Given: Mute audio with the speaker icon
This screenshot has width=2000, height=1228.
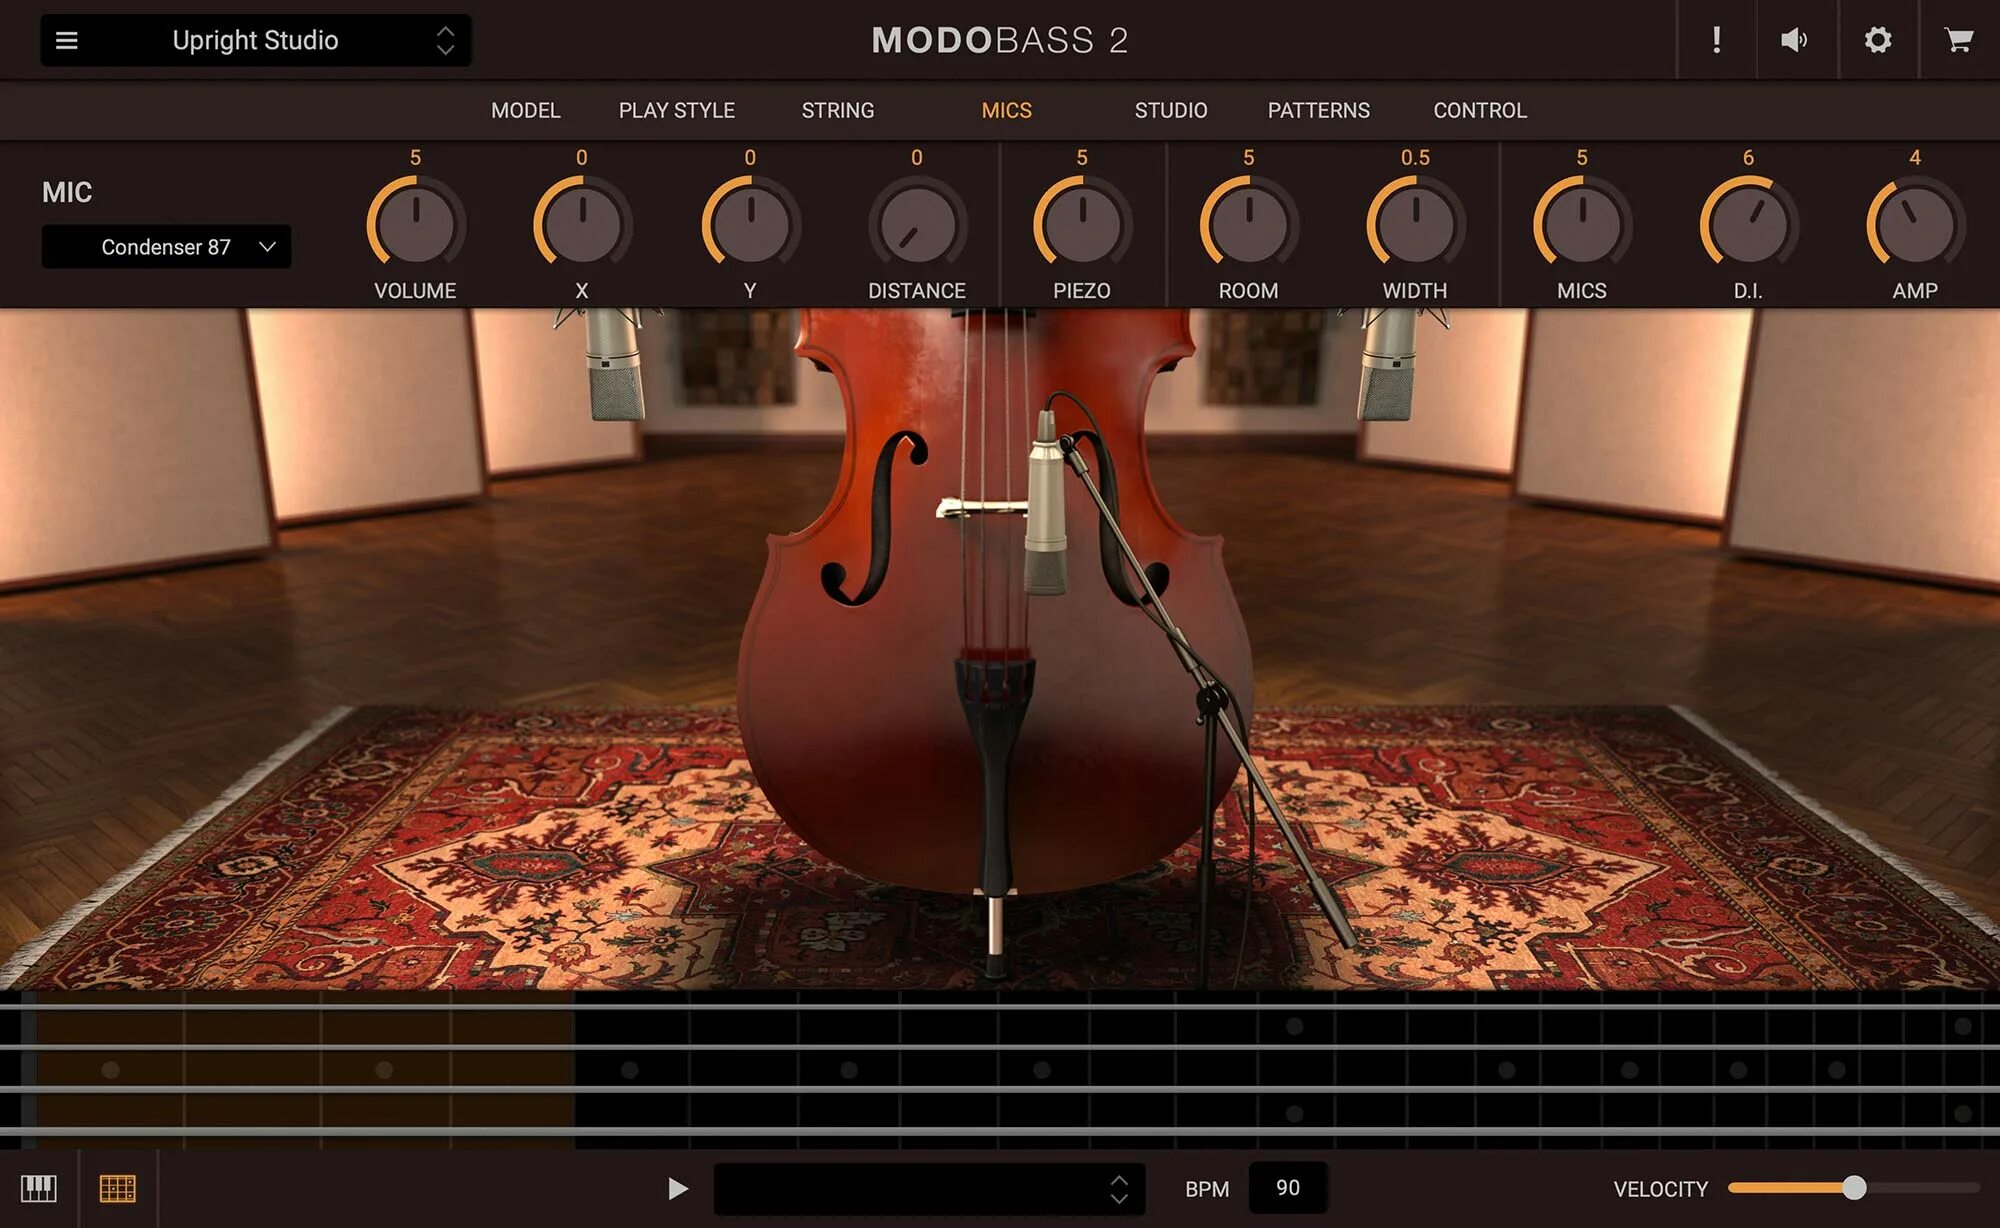Looking at the screenshot, I should click(1795, 40).
